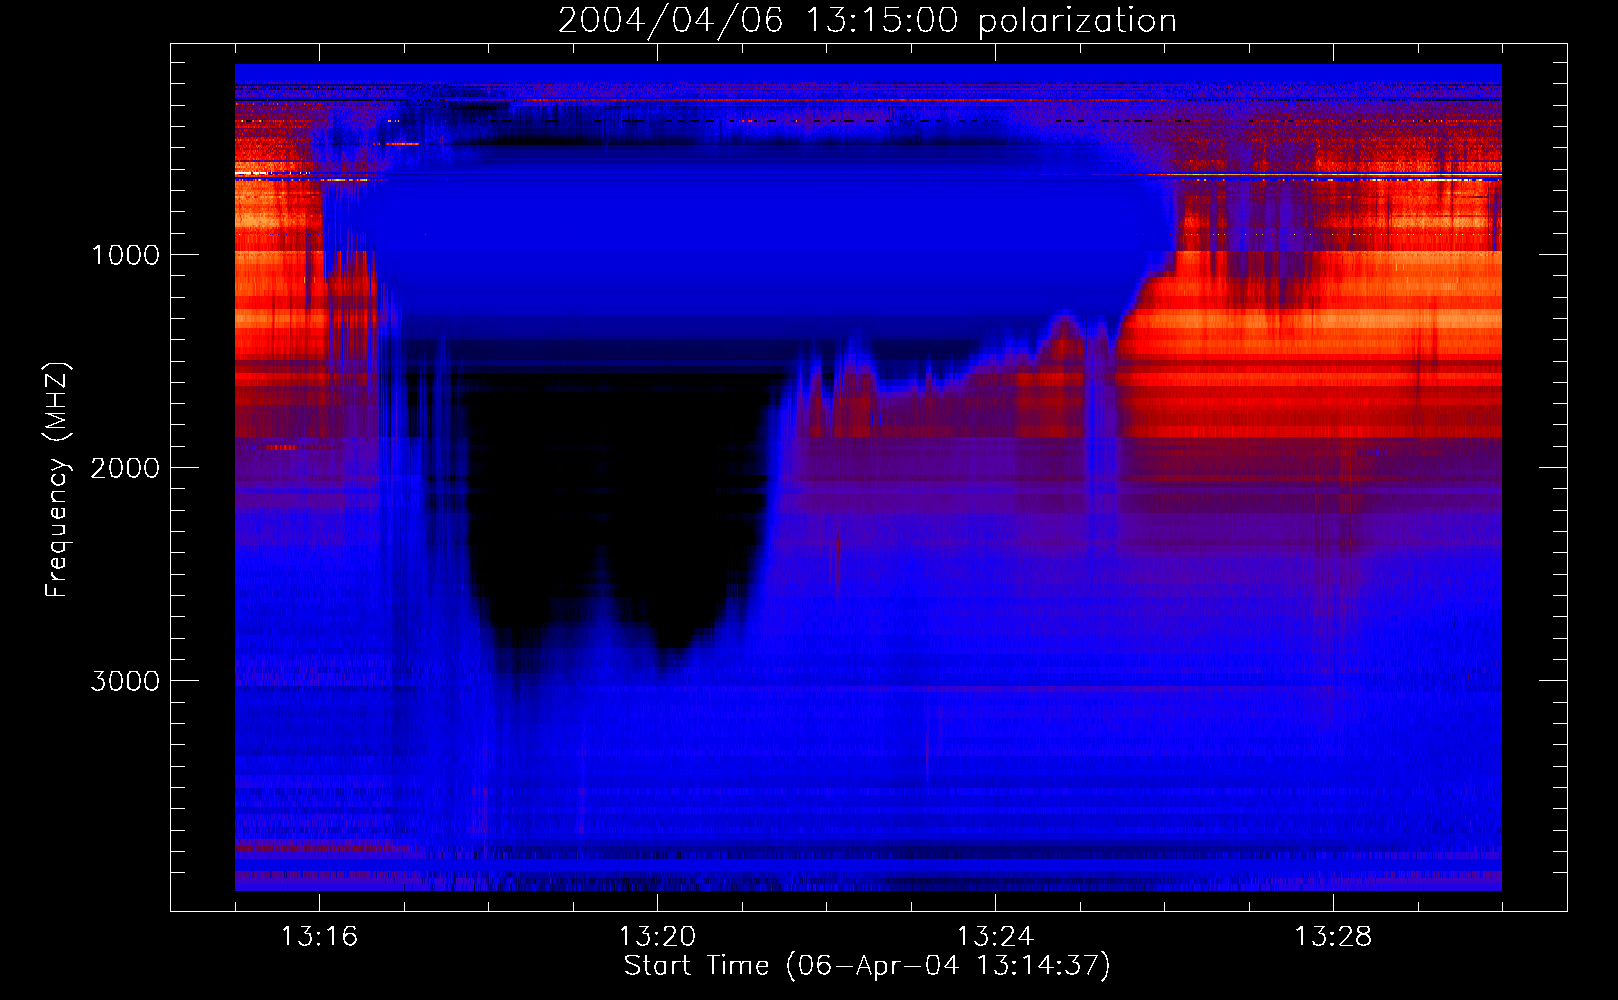Click the '13:24' time tick label

[x=995, y=937]
